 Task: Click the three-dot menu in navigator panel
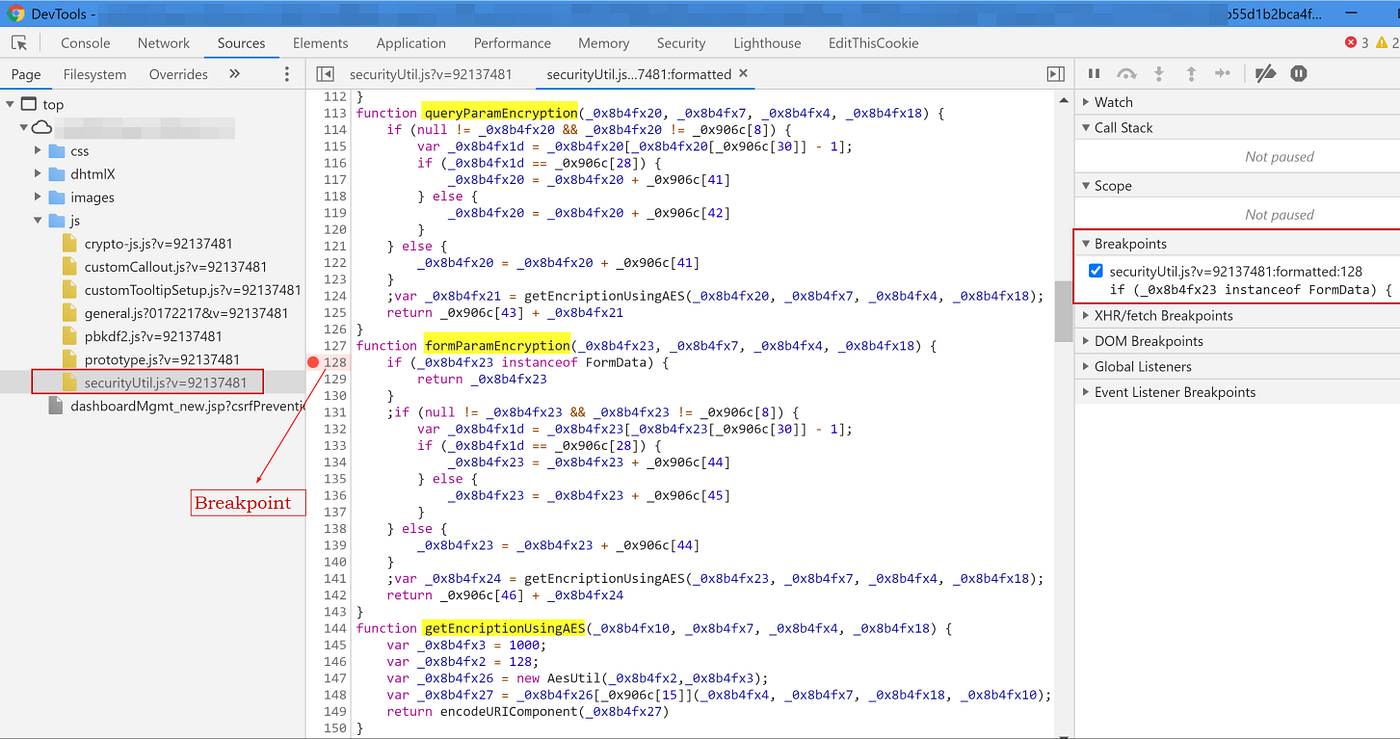coord(287,74)
